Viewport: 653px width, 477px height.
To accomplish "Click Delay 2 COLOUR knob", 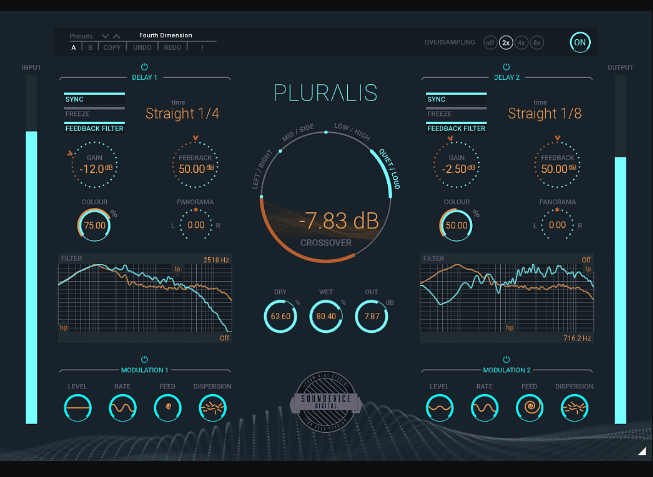I will click(456, 225).
